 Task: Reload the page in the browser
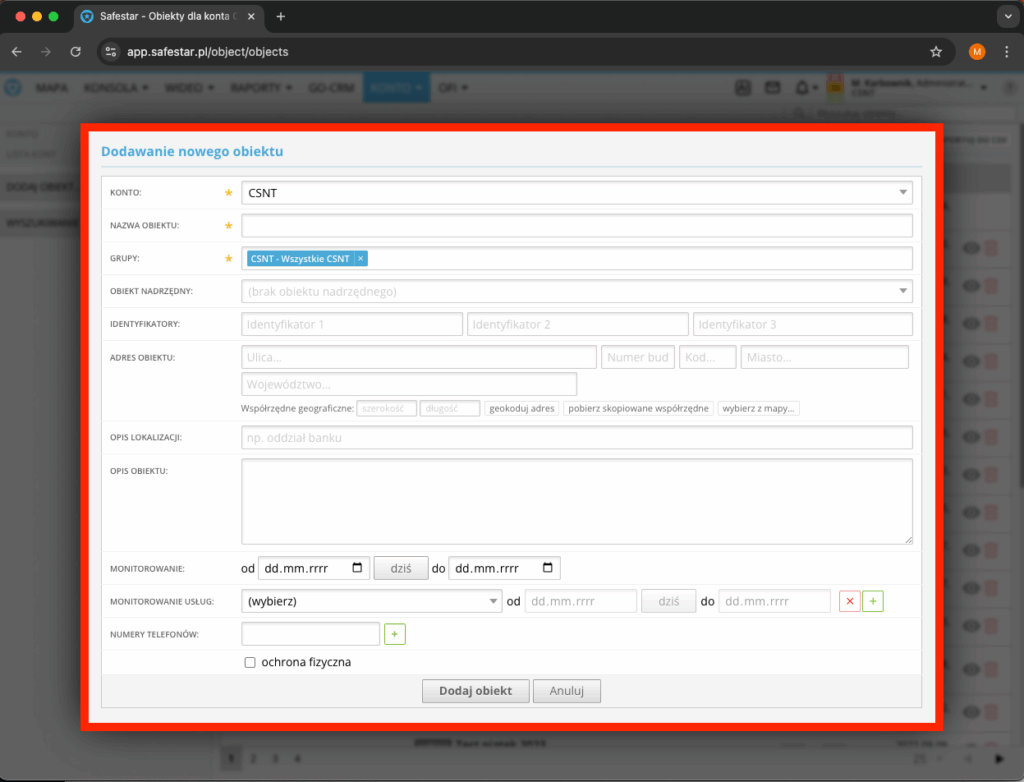click(76, 52)
